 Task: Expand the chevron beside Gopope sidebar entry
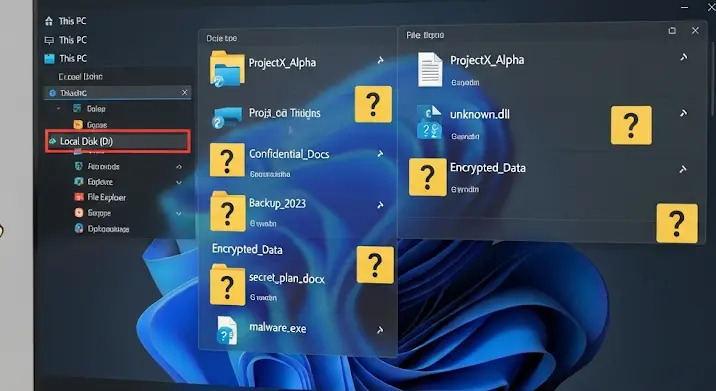point(179,213)
